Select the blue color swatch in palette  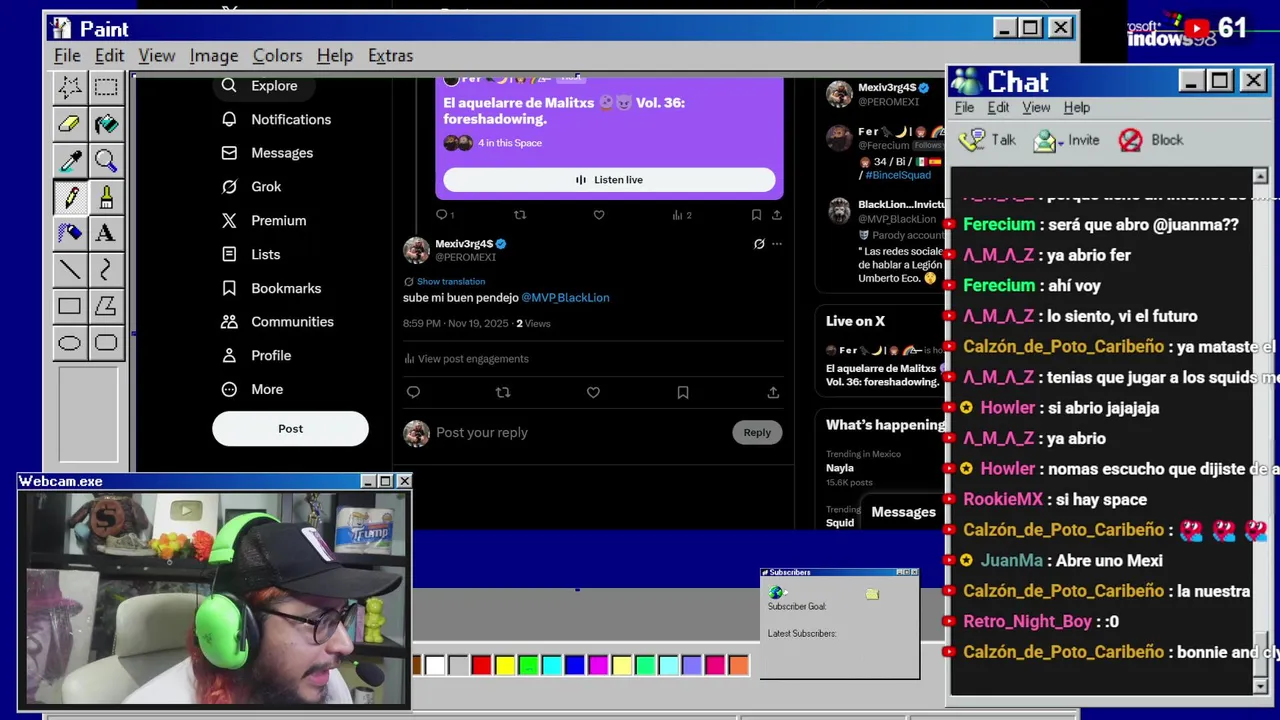click(x=574, y=665)
